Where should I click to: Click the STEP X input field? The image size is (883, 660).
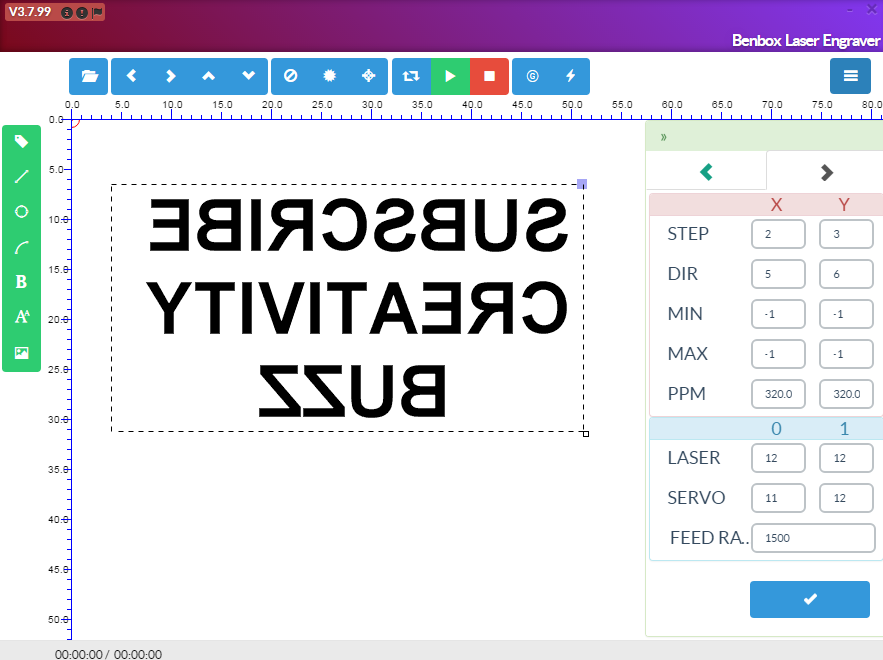pyautogui.click(x=778, y=234)
